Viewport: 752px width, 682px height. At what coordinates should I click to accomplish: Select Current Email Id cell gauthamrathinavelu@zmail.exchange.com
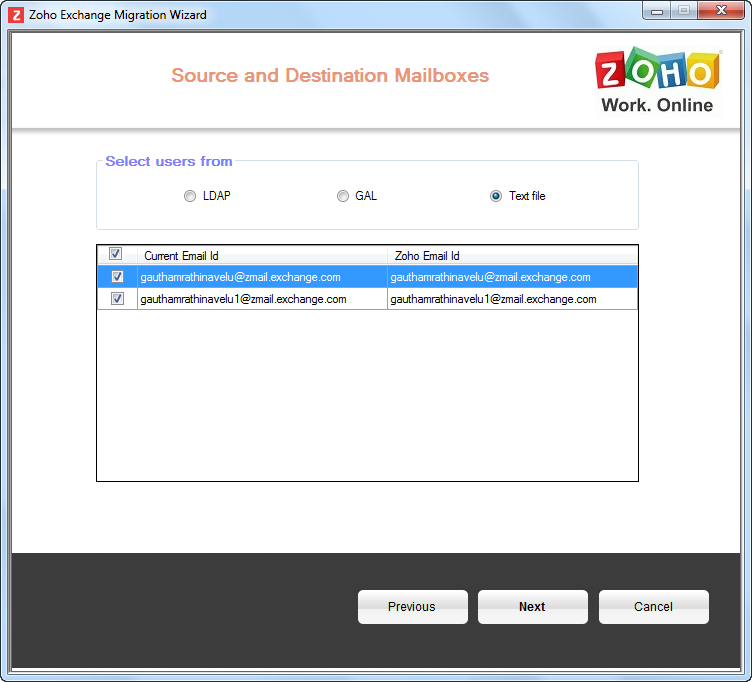tap(262, 277)
